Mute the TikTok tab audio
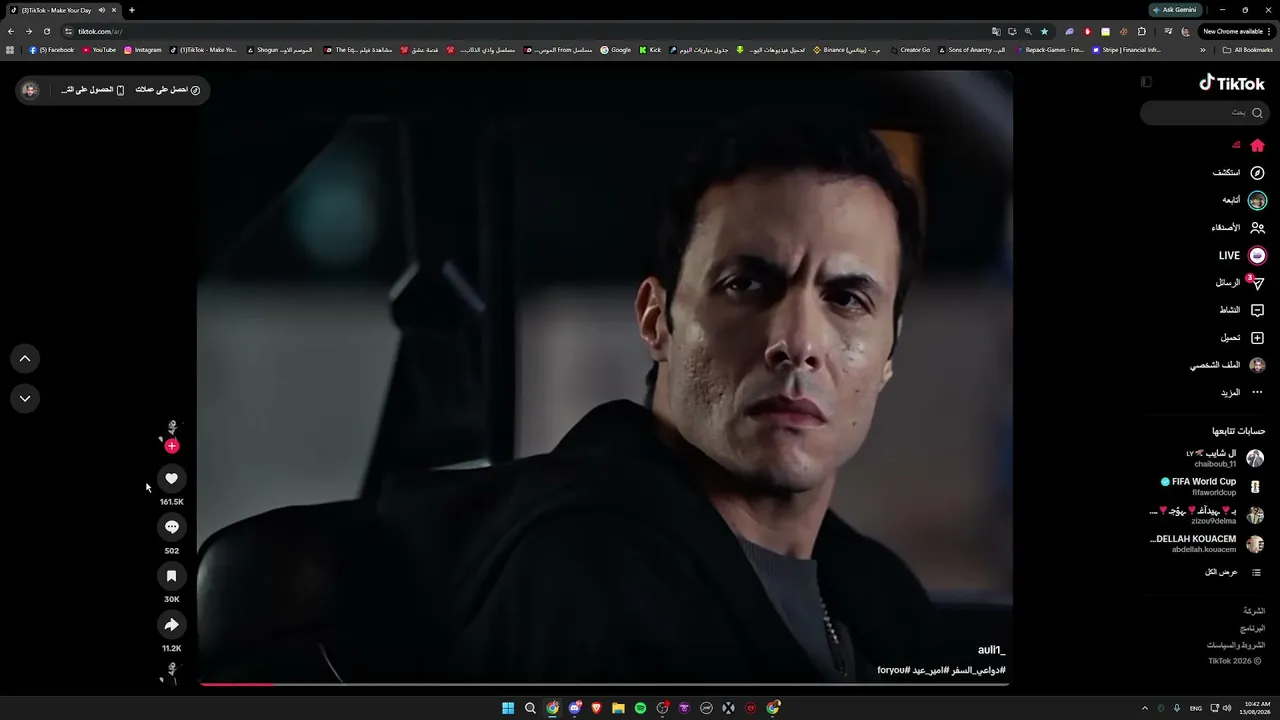The height and width of the screenshot is (720, 1280). (102, 10)
